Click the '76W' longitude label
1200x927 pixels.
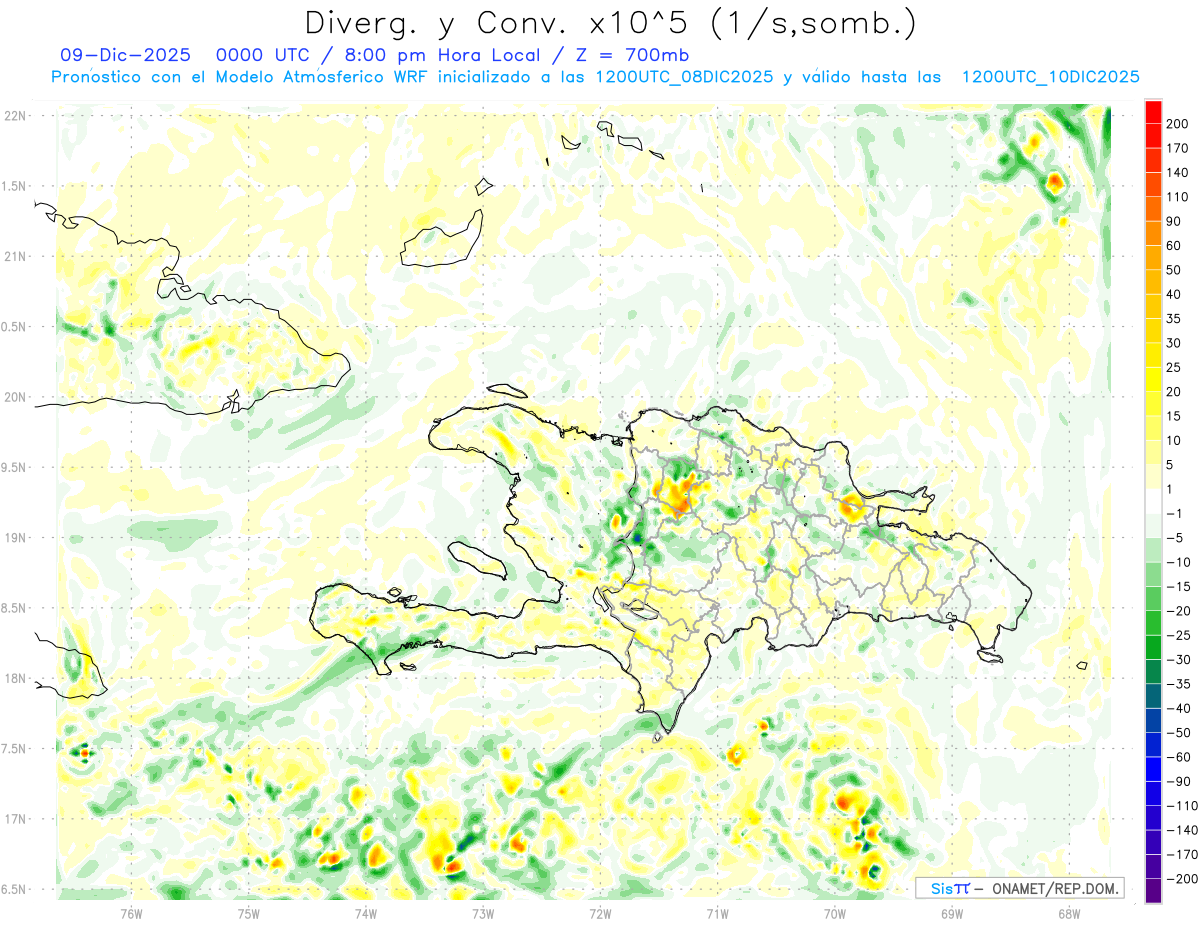[131, 913]
